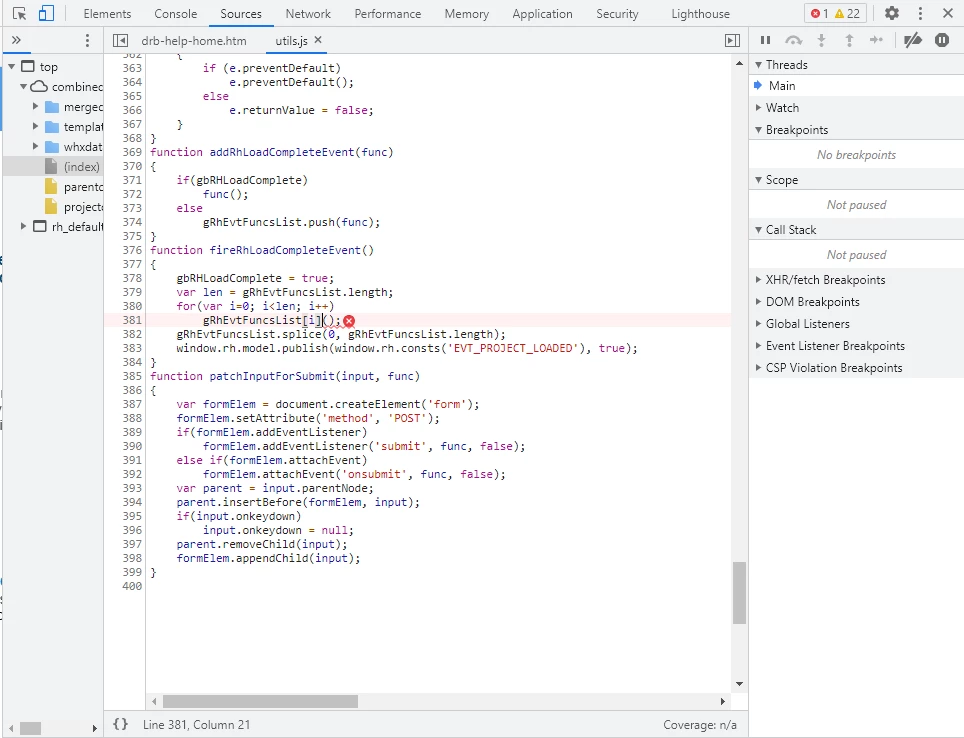This screenshot has width=964, height=738.
Task: Switch to the Console tab
Action: click(x=176, y=14)
